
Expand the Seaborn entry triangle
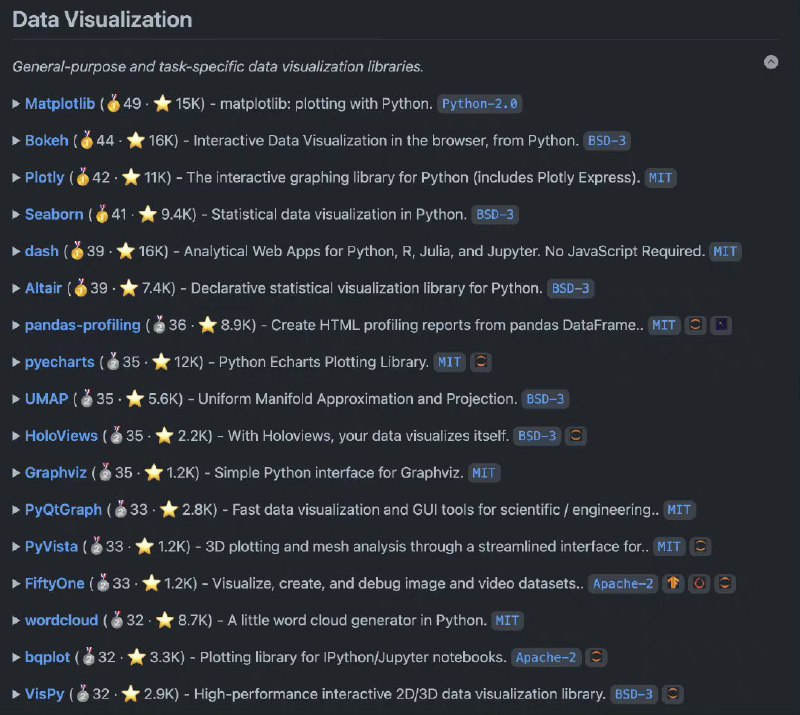tap(16, 214)
